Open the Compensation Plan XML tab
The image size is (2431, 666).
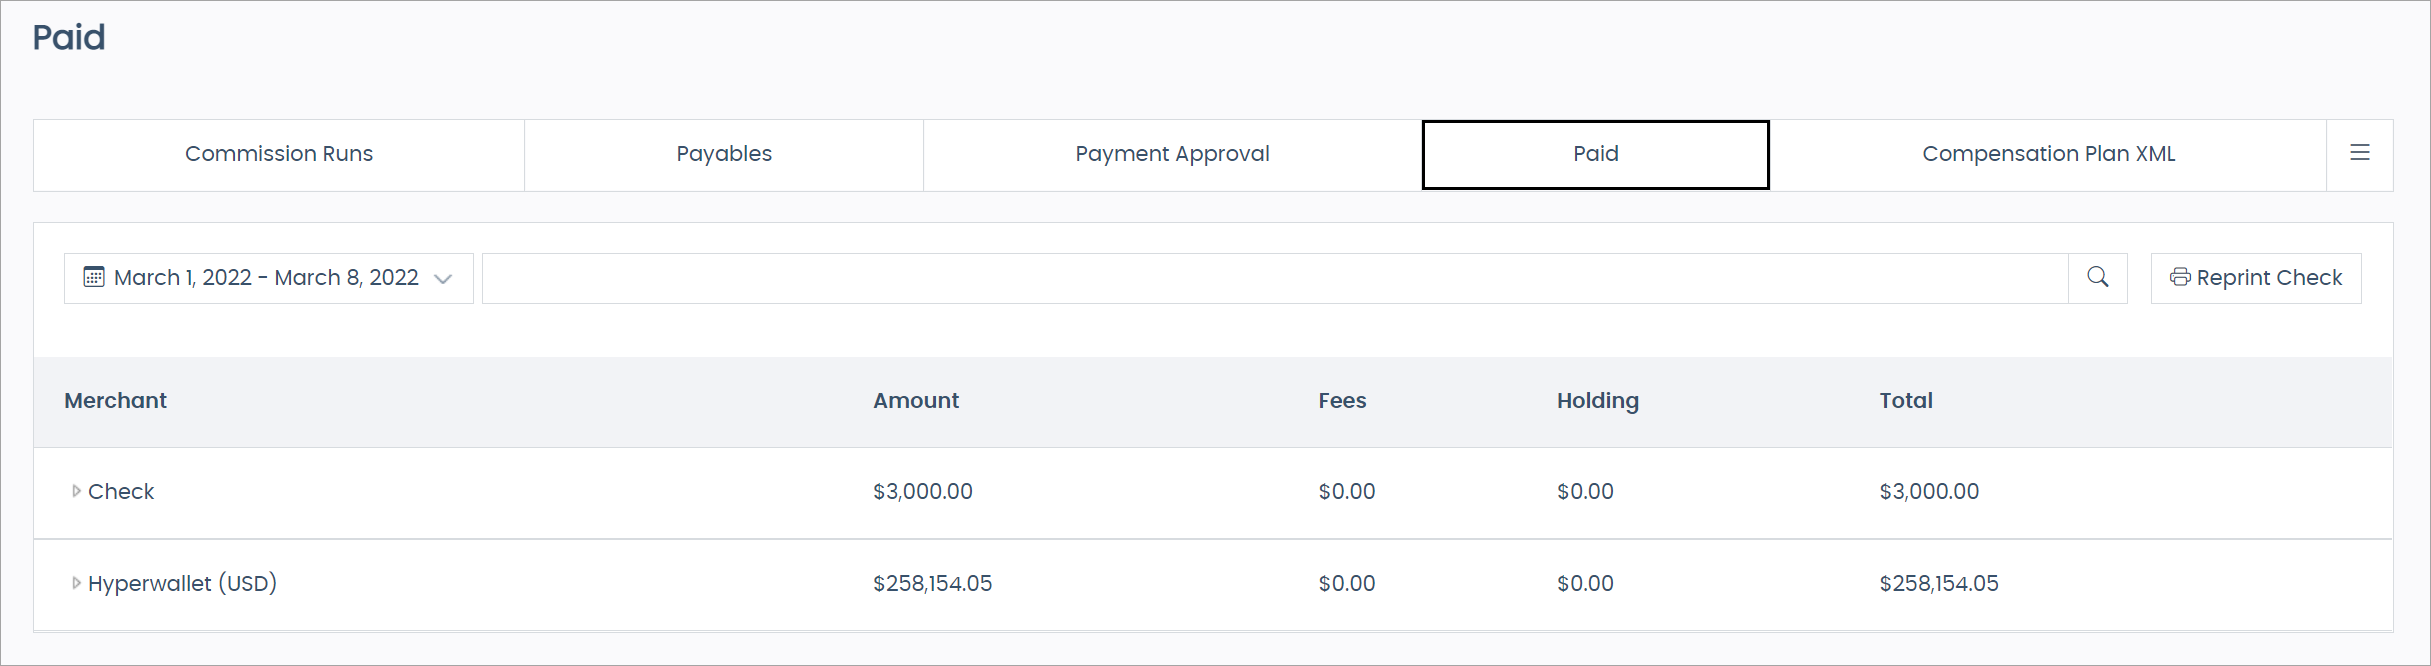[x=2048, y=154]
